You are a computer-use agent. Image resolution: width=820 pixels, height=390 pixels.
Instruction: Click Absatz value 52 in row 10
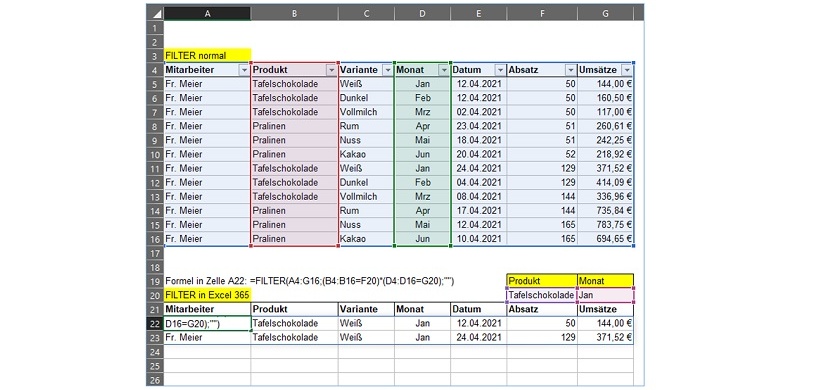542,154
